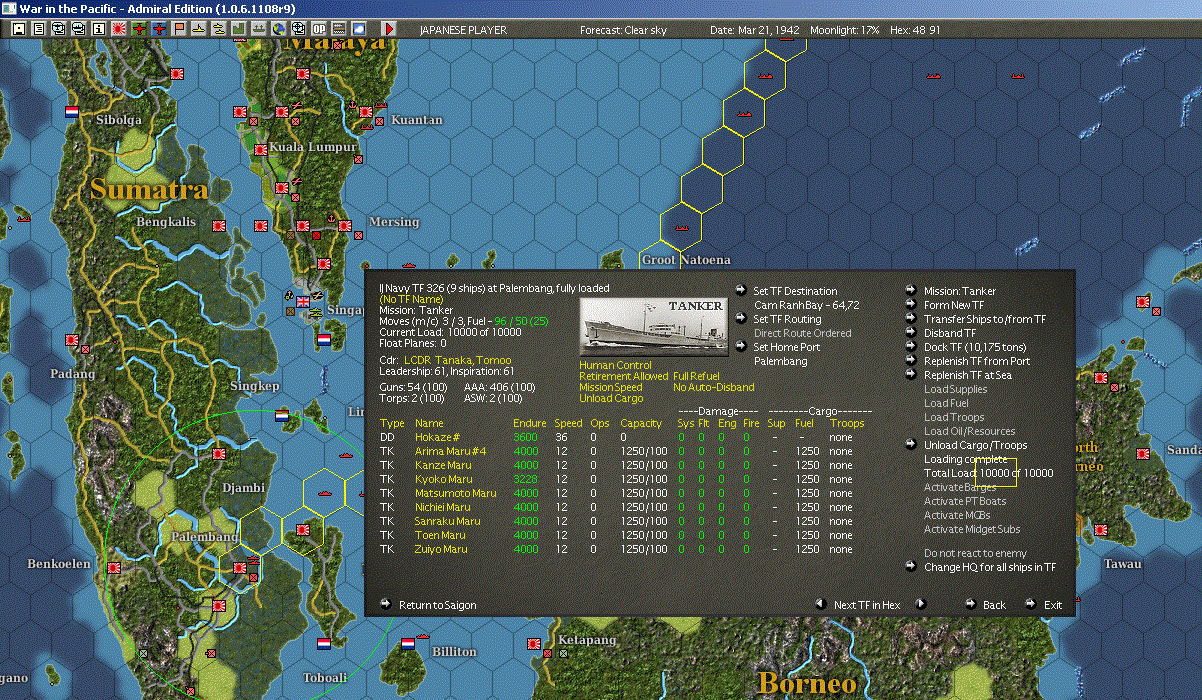Click arrow beside Set Home Port
Screen dimensions: 1202x700
coord(740,347)
